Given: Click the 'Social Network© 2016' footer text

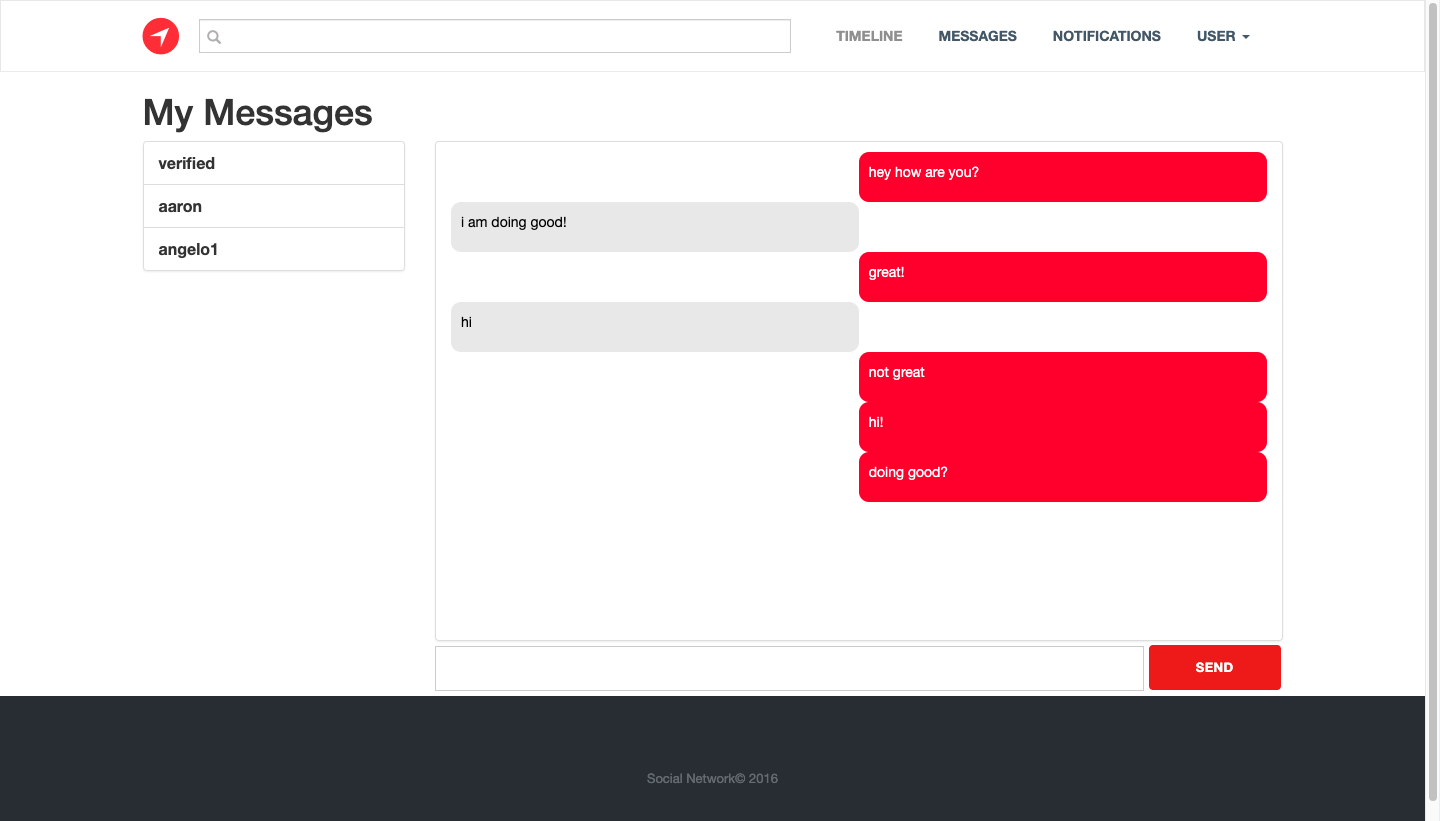Looking at the screenshot, I should point(712,778).
